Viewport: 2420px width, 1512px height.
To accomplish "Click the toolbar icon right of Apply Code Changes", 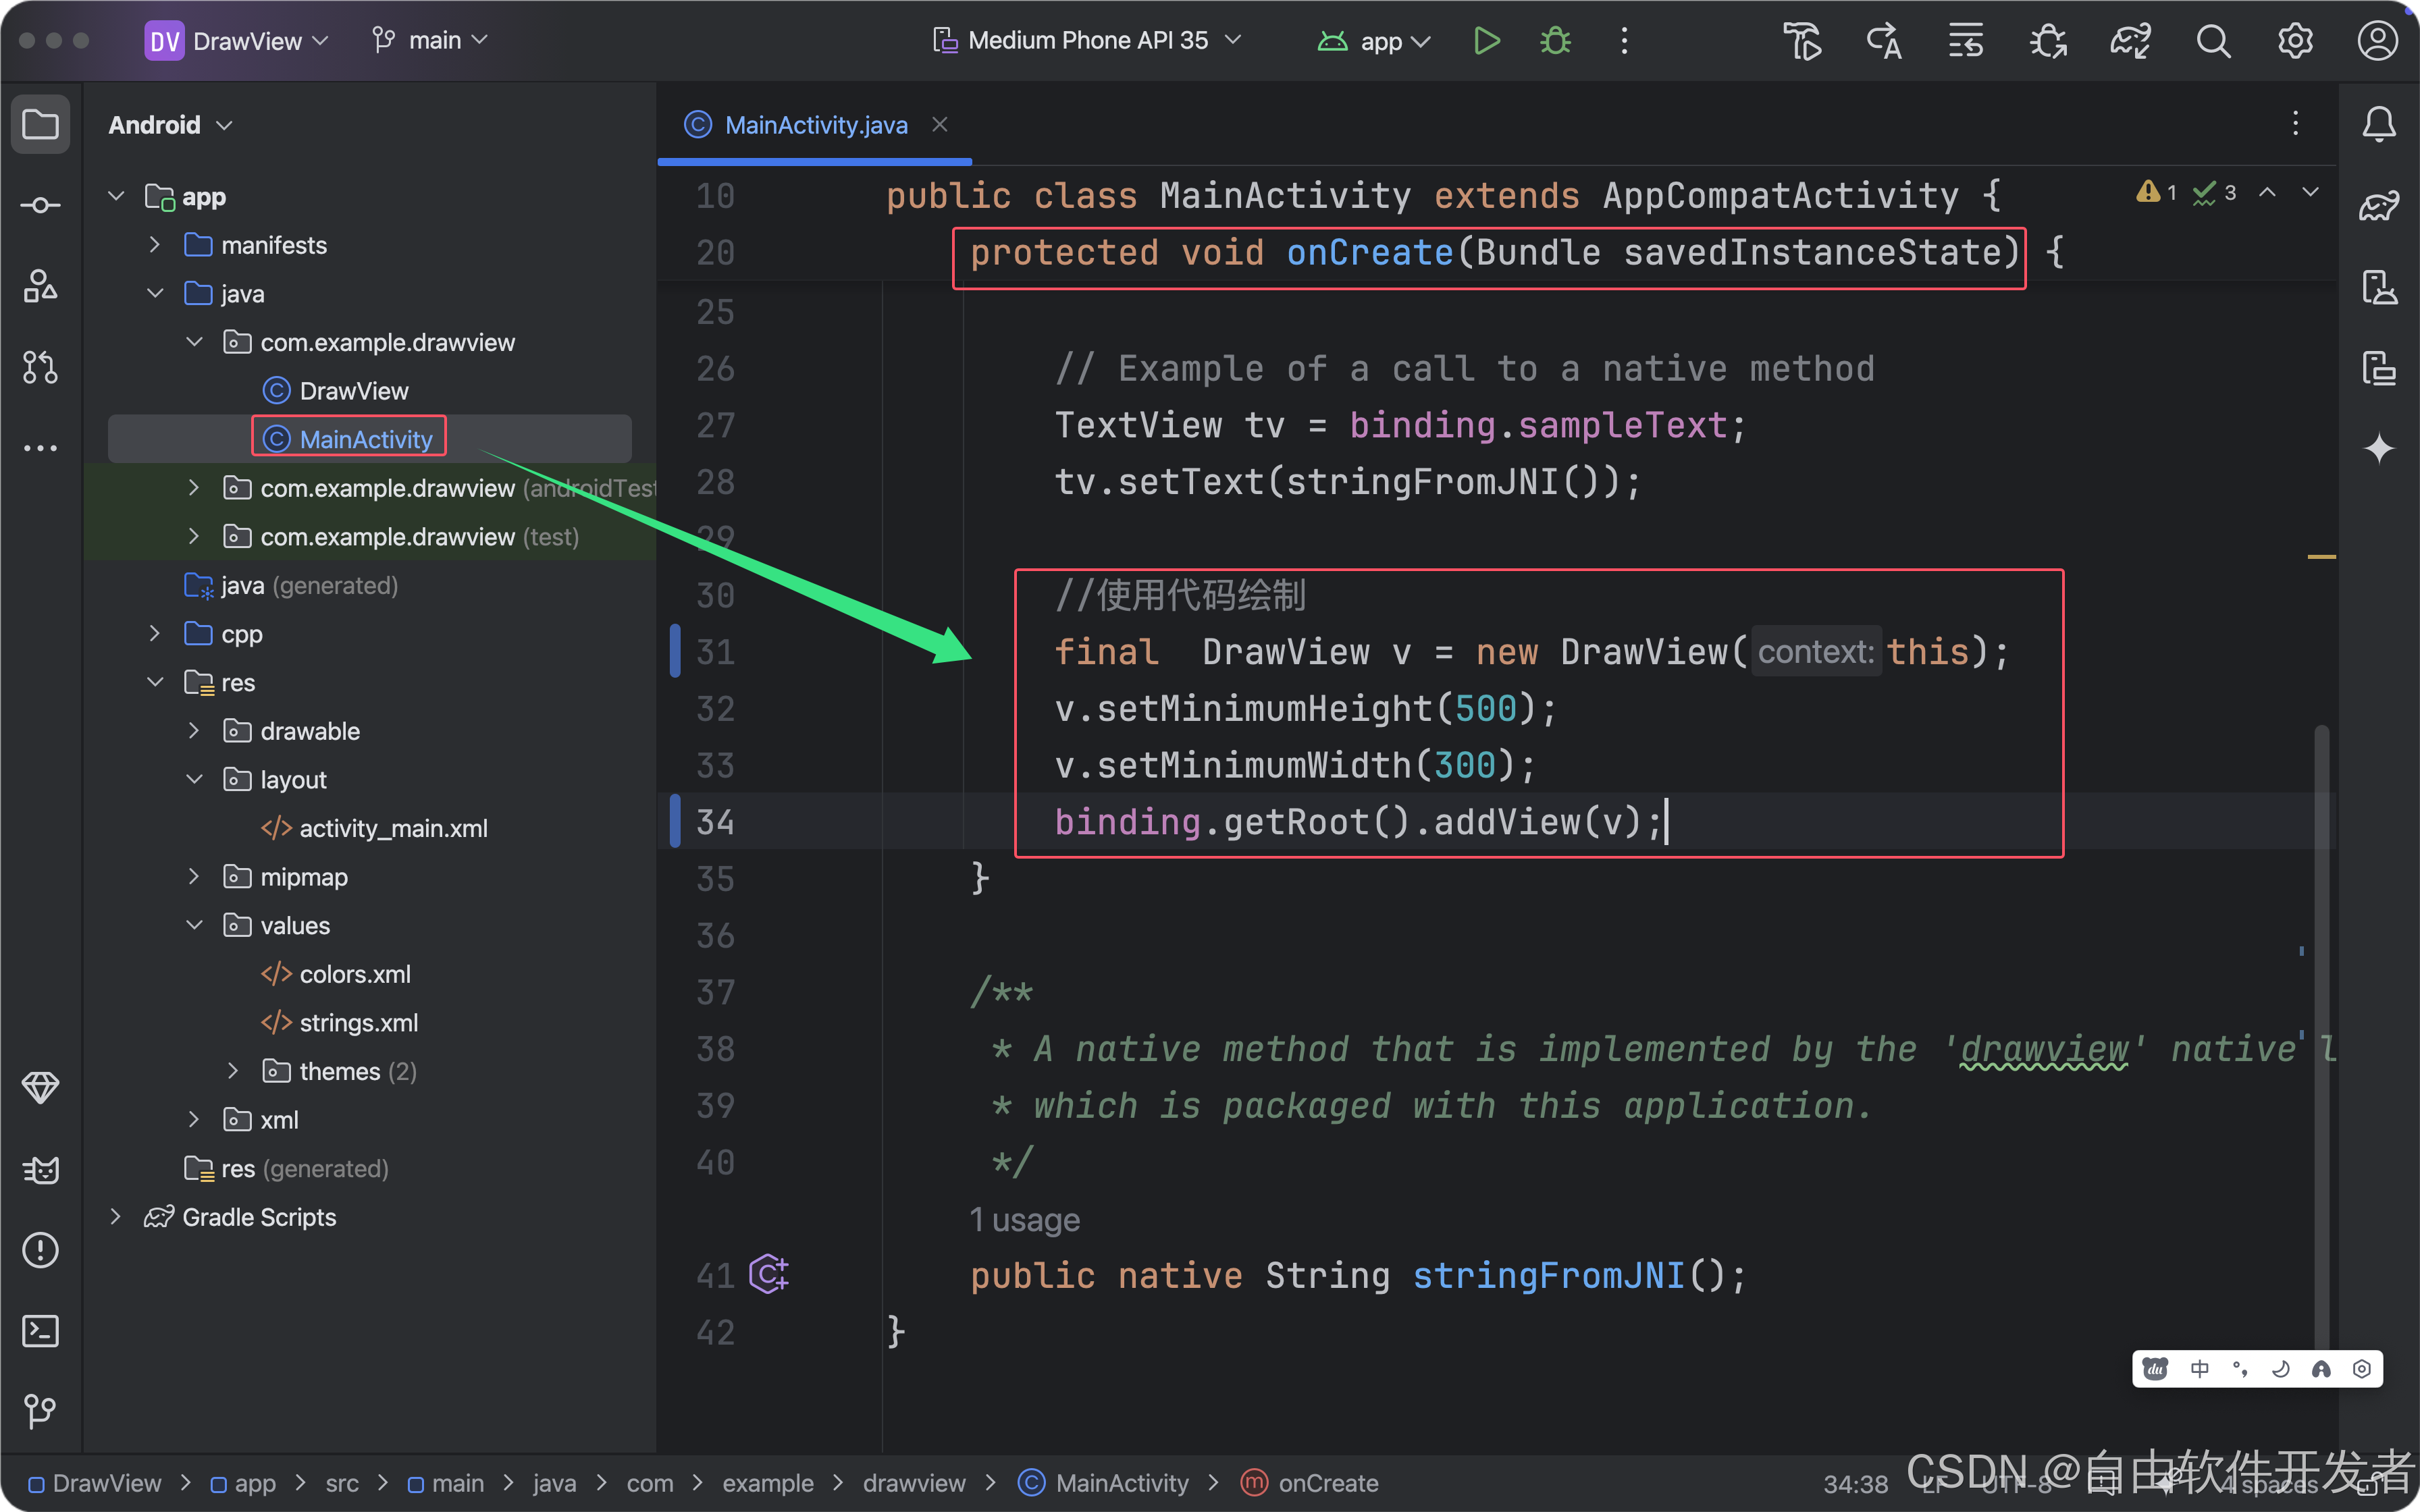I will (1966, 41).
